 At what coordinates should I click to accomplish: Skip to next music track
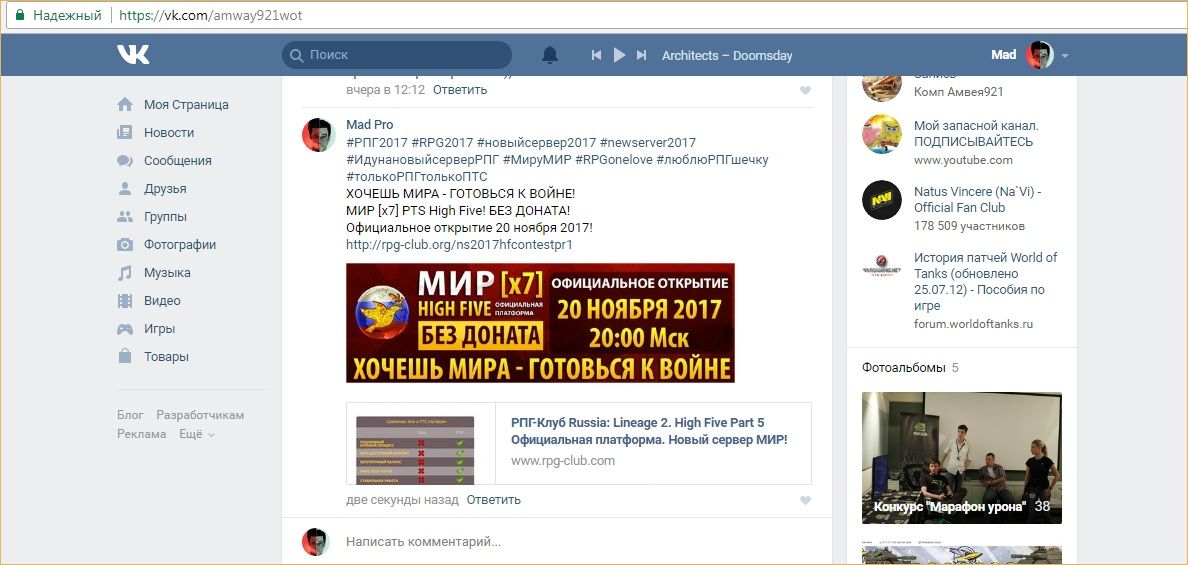(x=642, y=55)
